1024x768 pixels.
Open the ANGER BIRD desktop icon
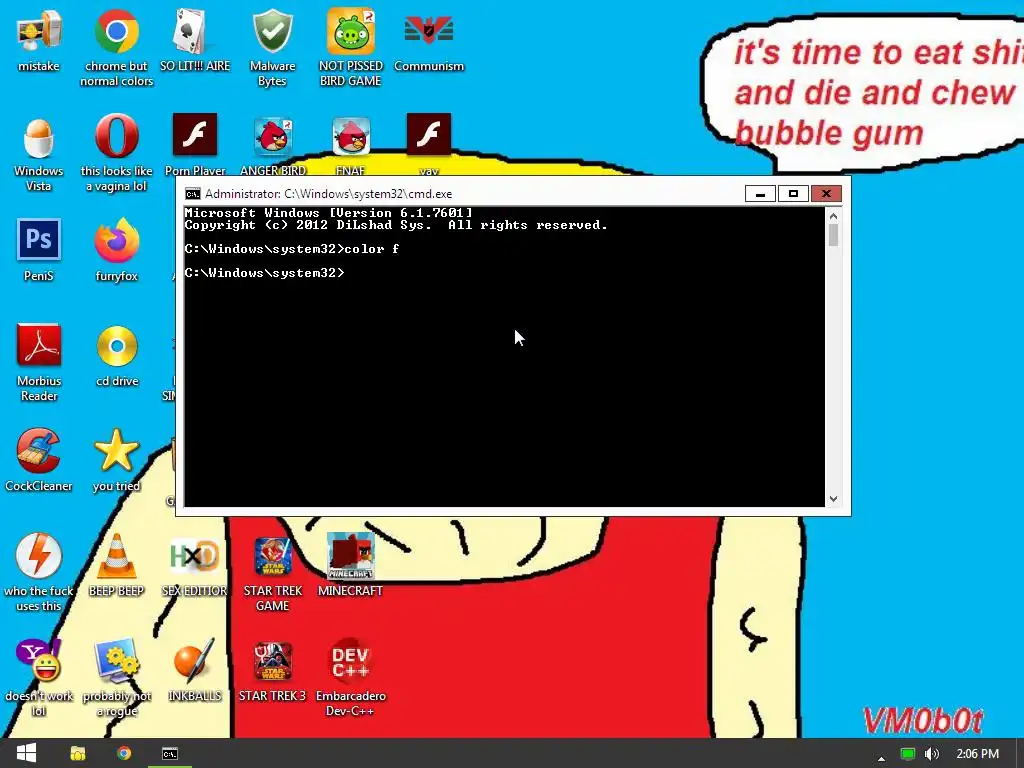click(x=272, y=136)
